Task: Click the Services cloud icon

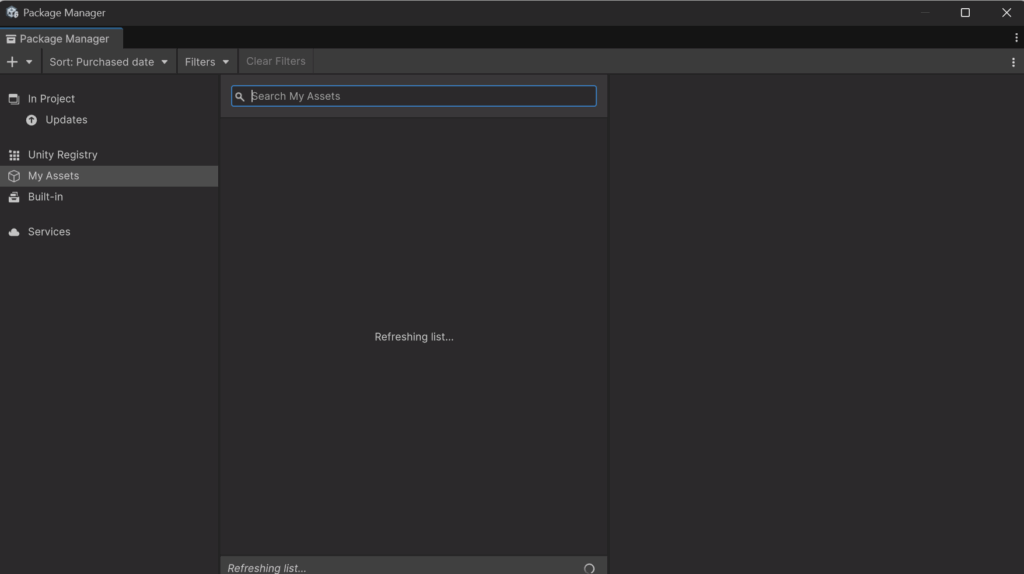Action: click(14, 232)
